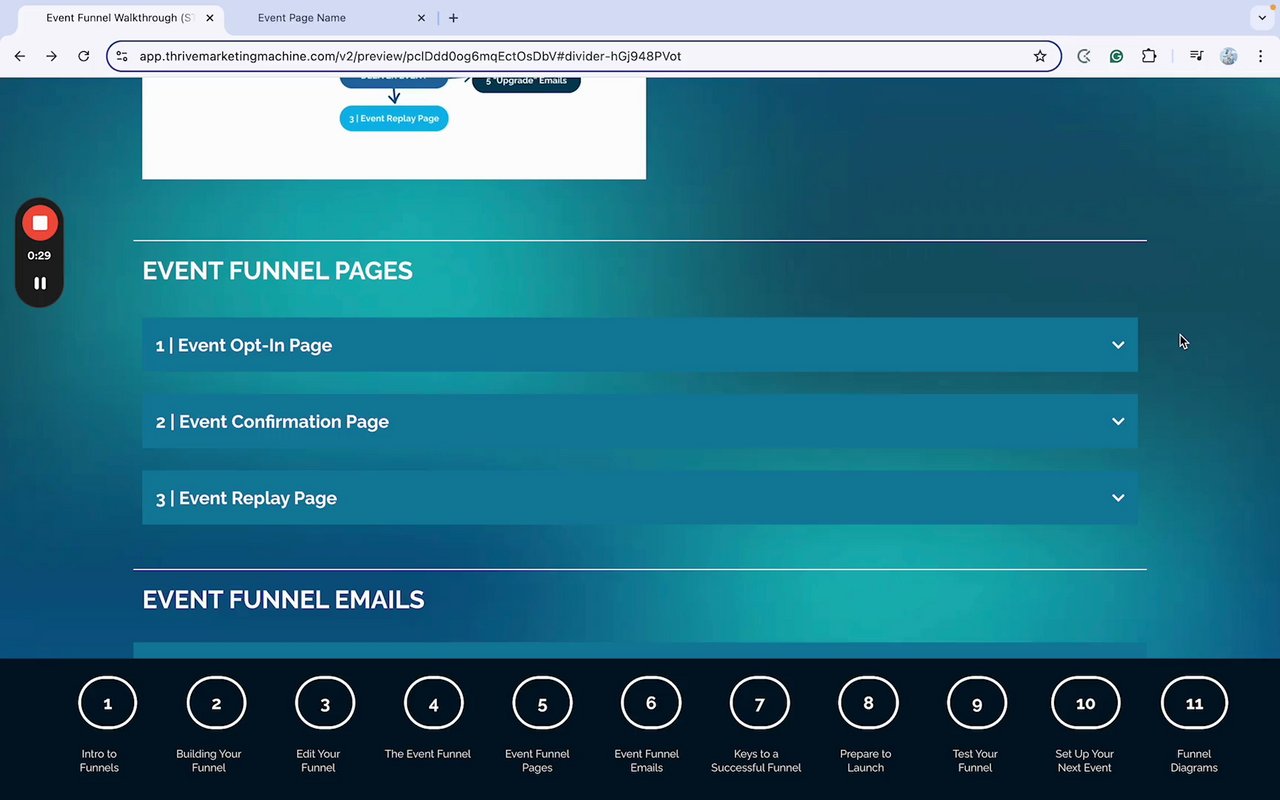Reload the current page

coord(84,56)
